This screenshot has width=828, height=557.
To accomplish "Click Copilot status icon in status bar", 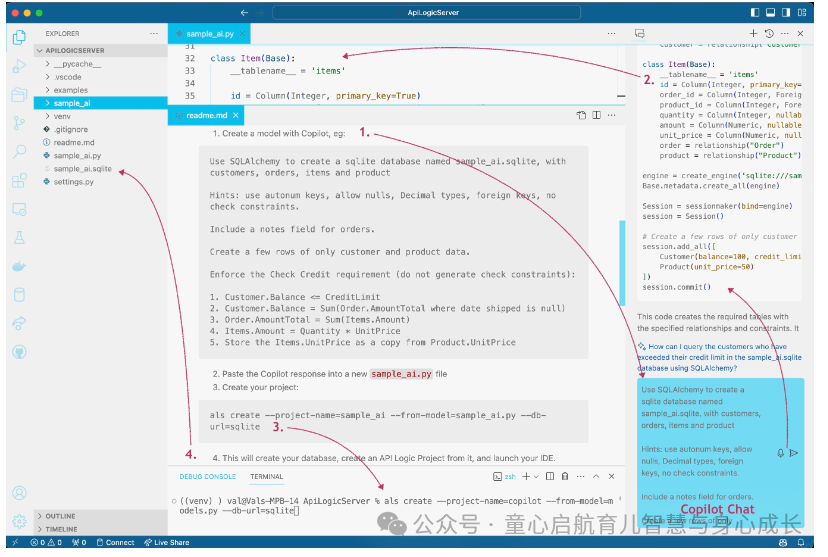I will [783, 542].
